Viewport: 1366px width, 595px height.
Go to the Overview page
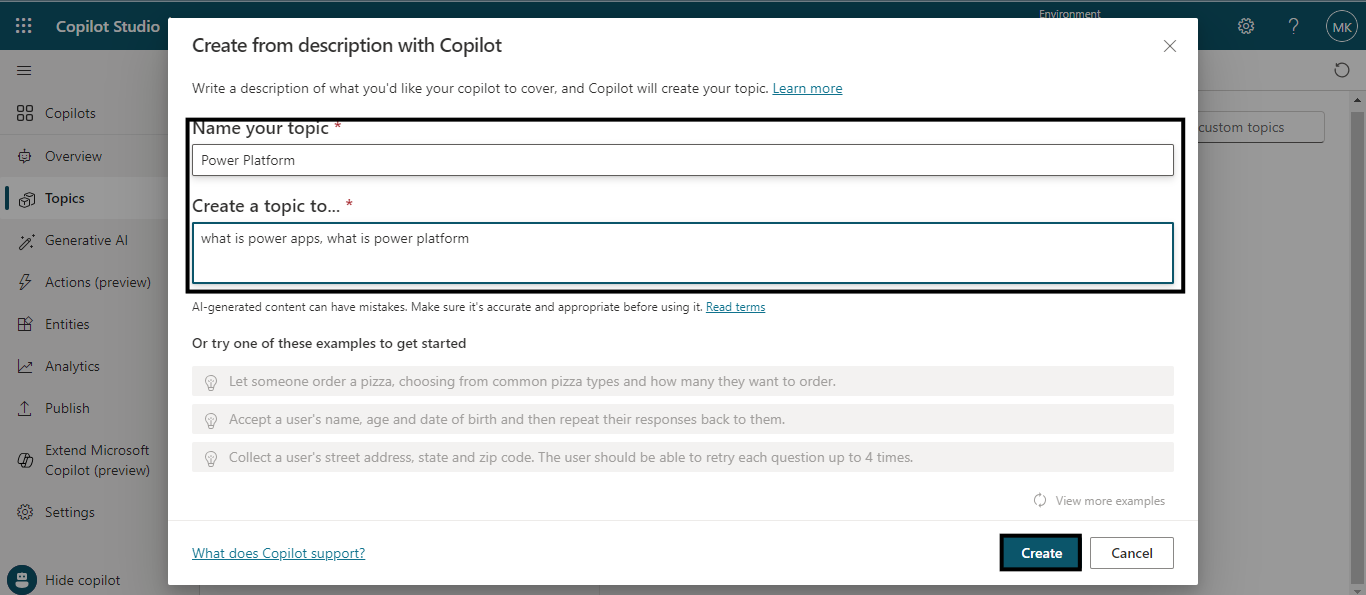(x=73, y=156)
